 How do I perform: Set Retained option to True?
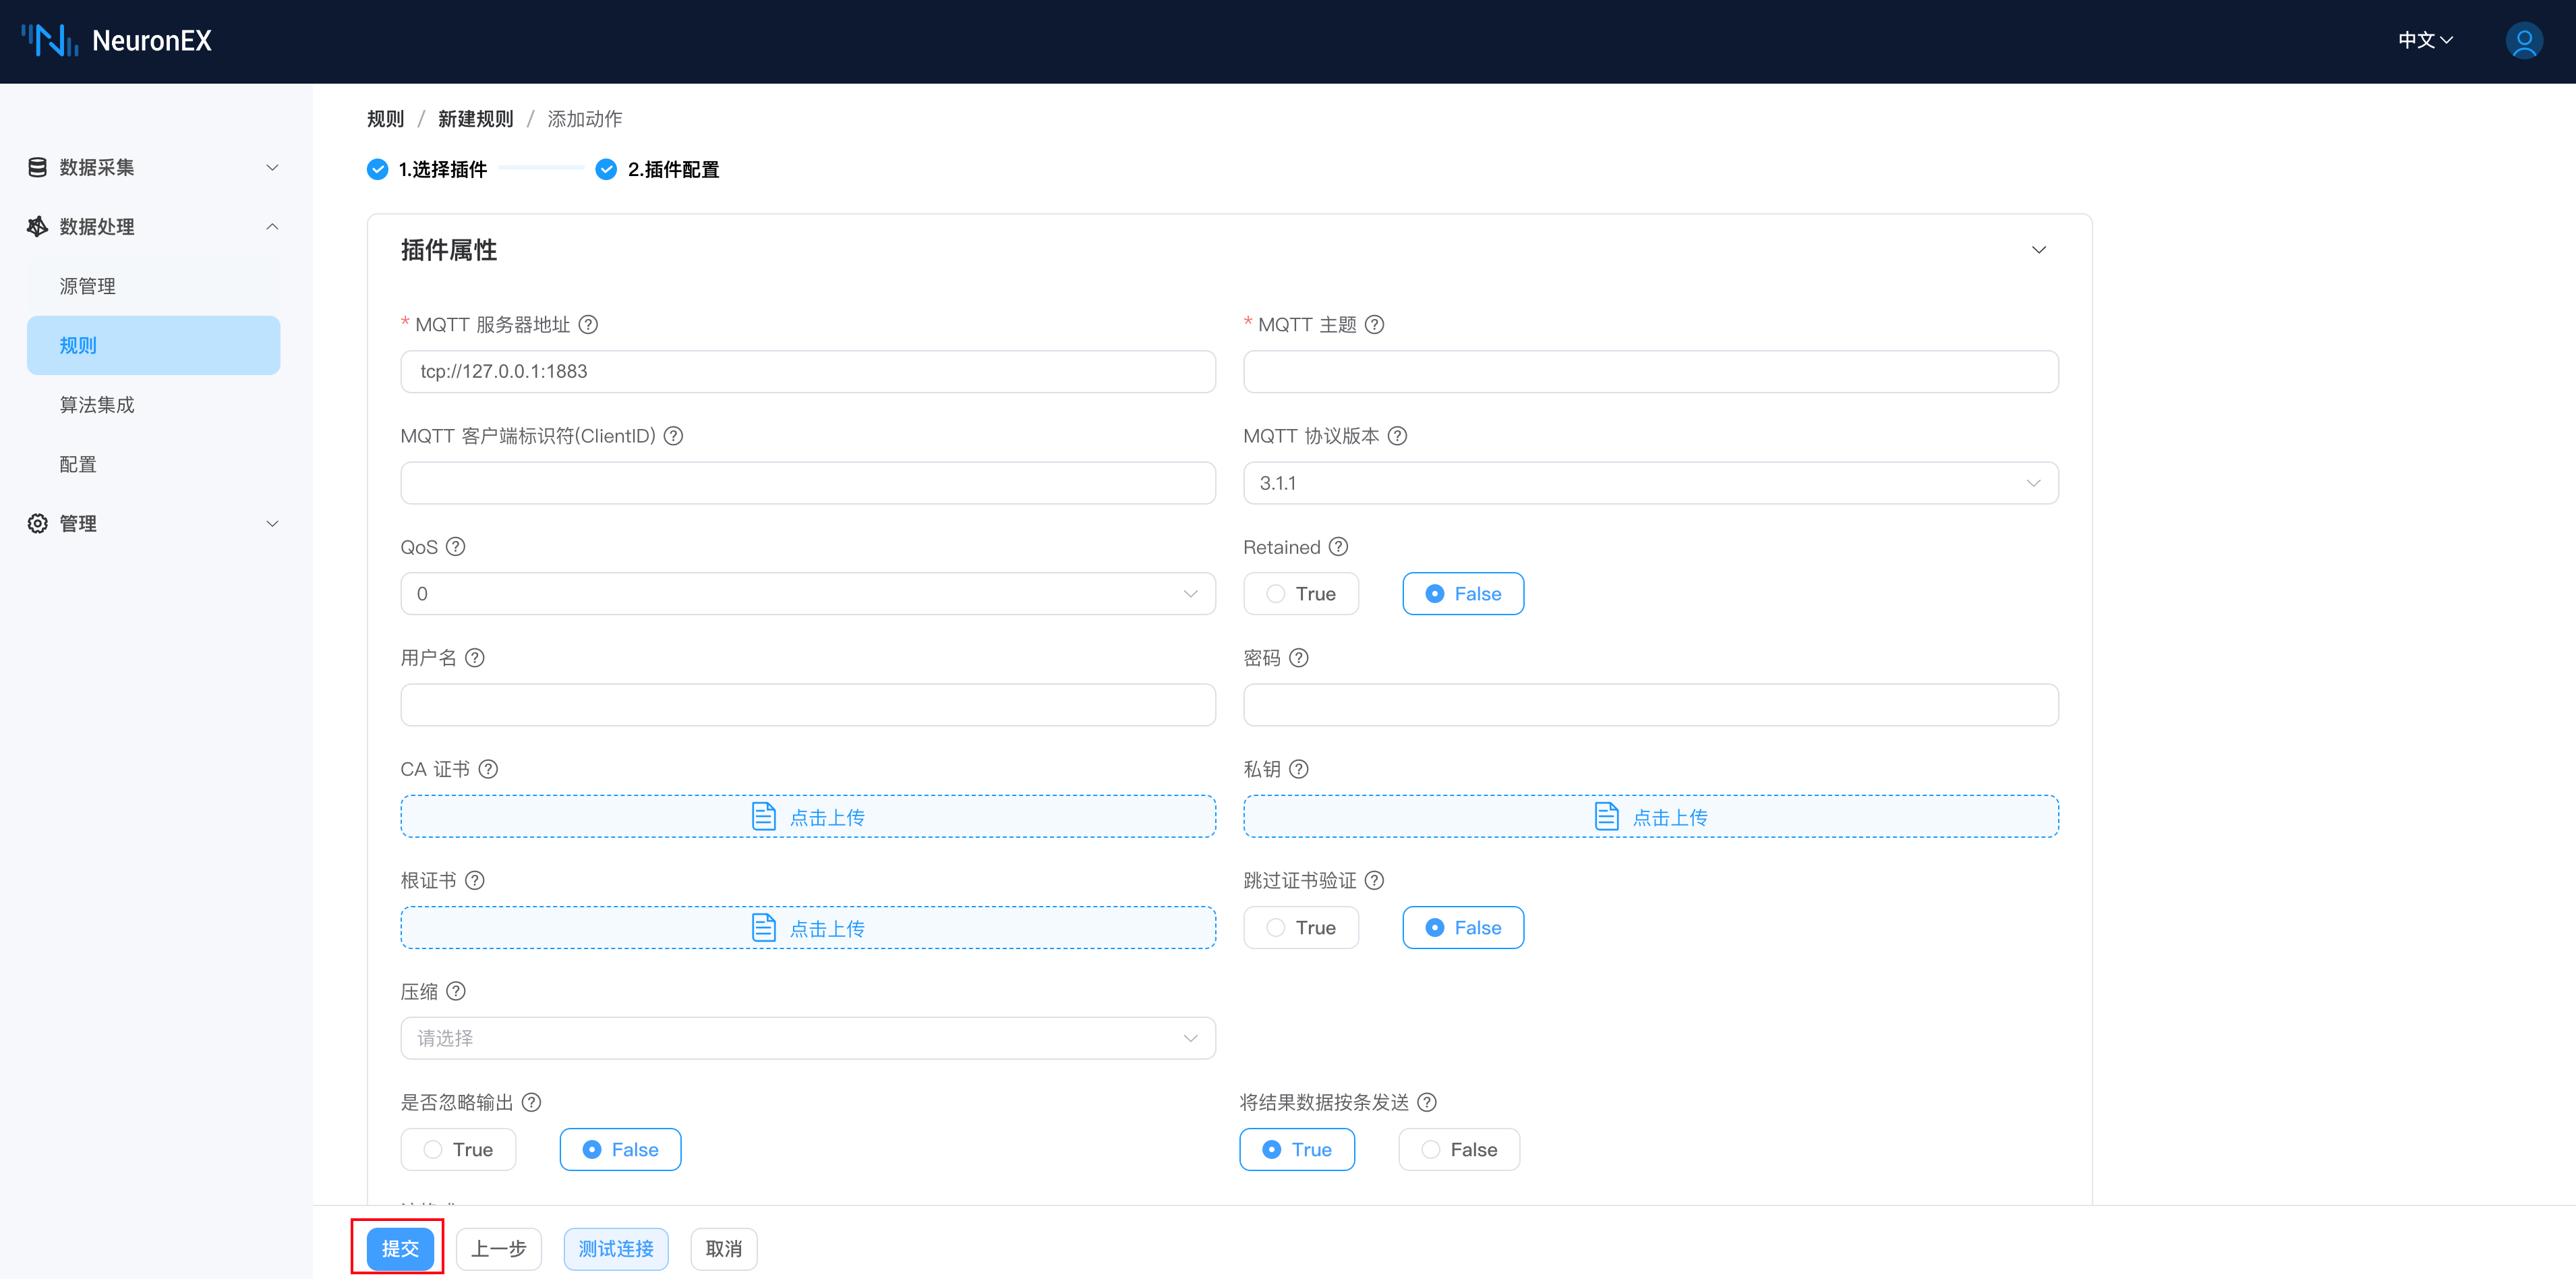pyautogui.click(x=1300, y=594)
